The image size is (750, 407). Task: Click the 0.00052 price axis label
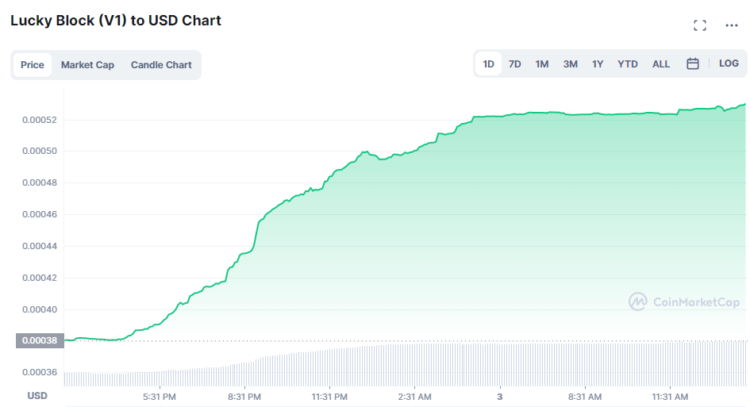pos(40,120)
